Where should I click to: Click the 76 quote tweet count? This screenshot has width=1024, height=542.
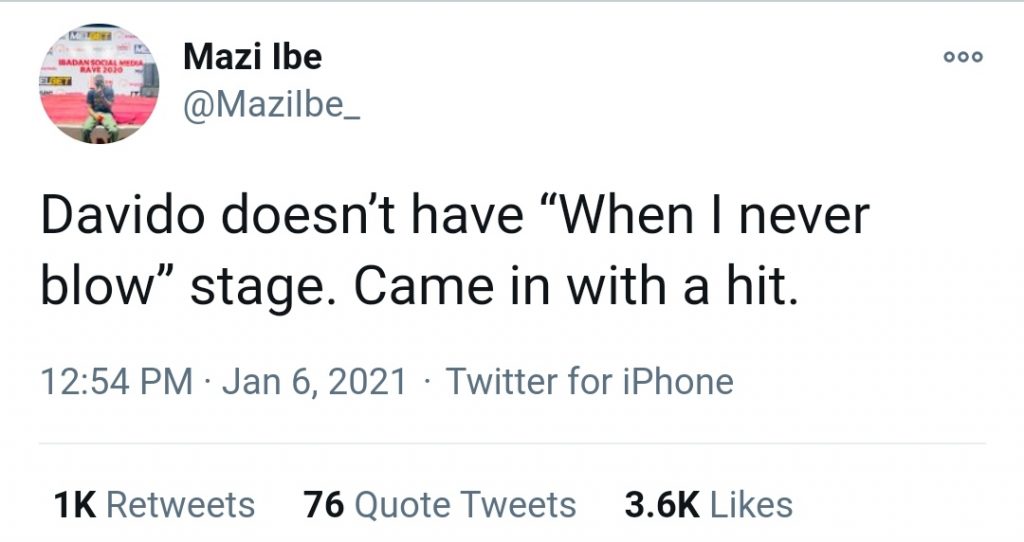[325, 505]
